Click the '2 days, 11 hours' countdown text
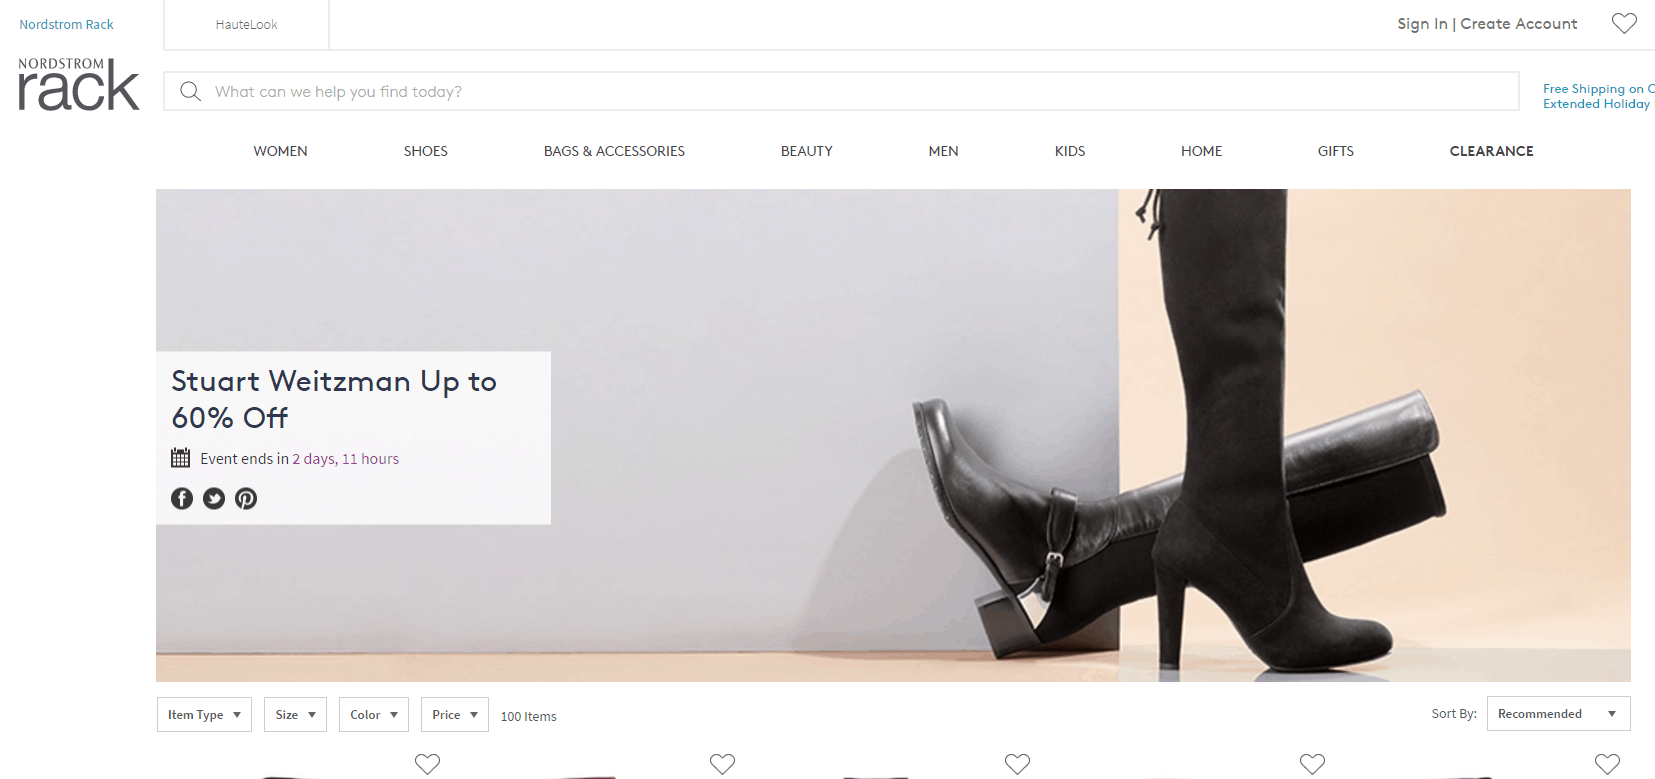 pos(346,459)
